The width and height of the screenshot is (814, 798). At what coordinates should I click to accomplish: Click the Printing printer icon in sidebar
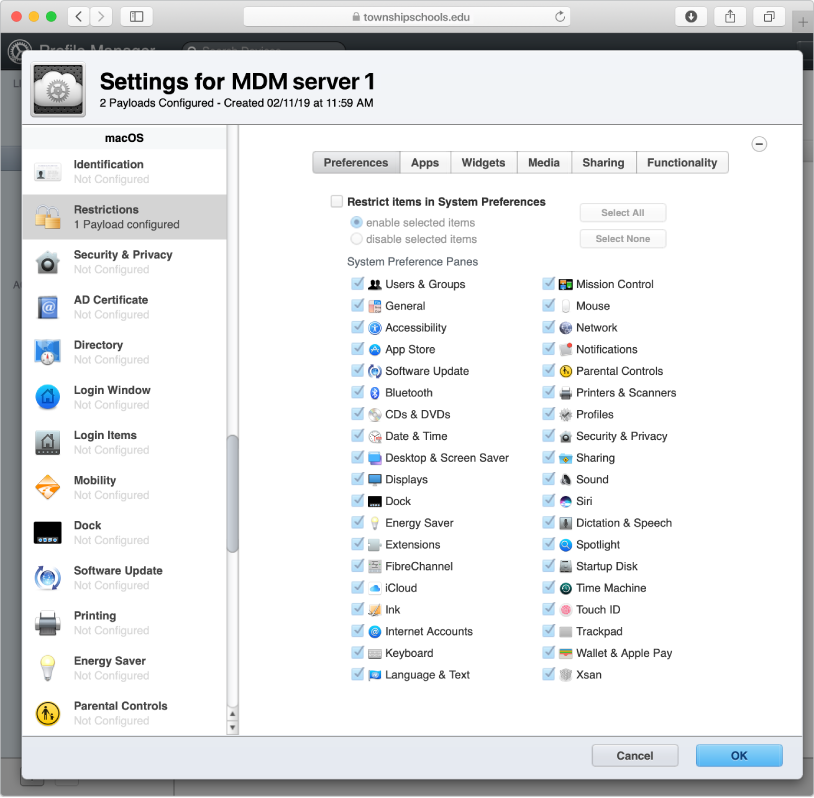(47, 624)
